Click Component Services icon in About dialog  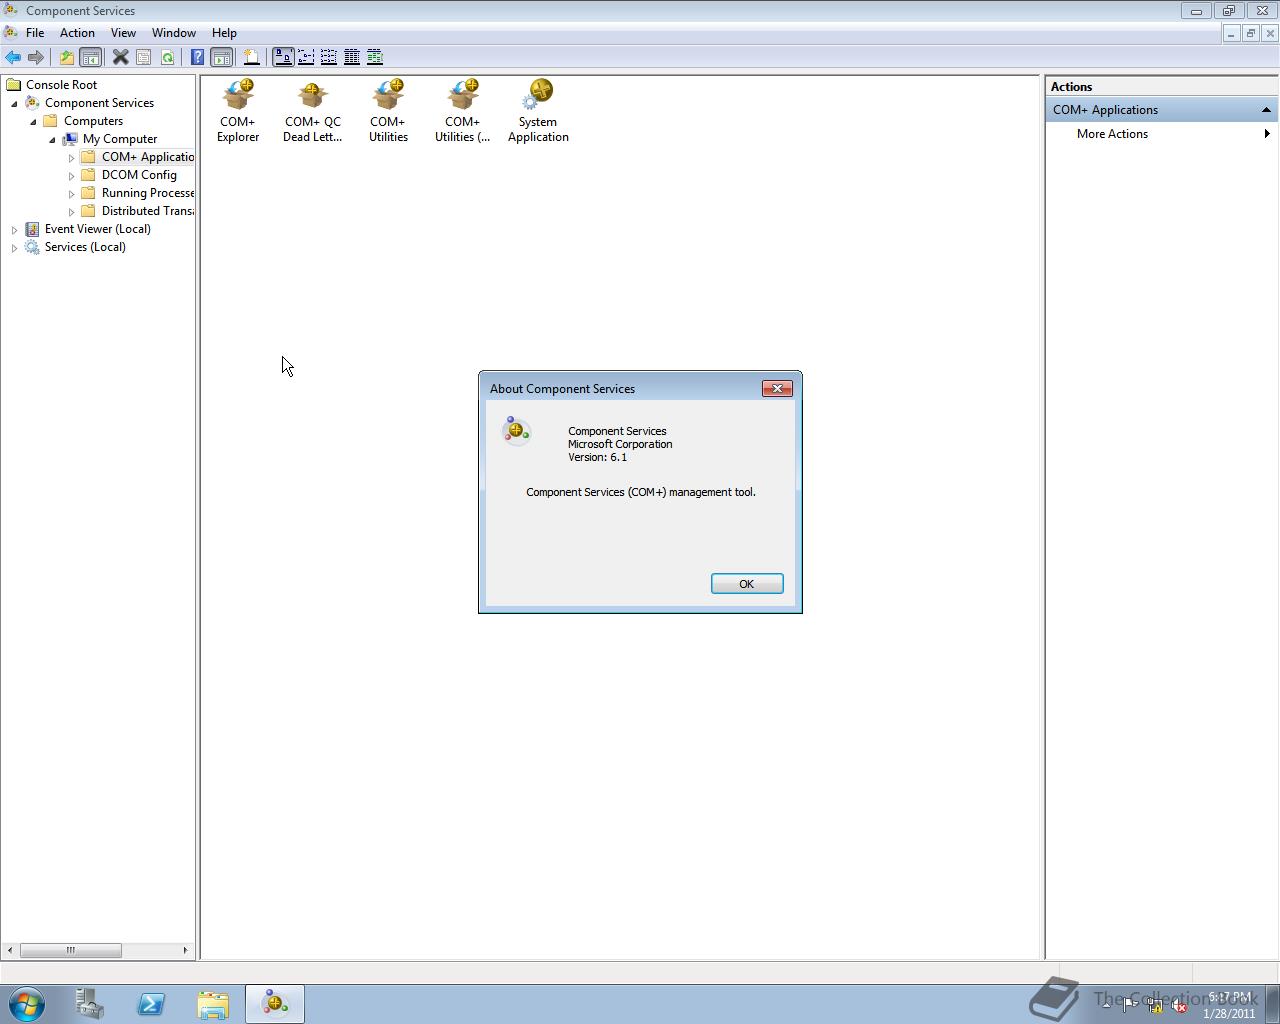[x=516, y=431]
